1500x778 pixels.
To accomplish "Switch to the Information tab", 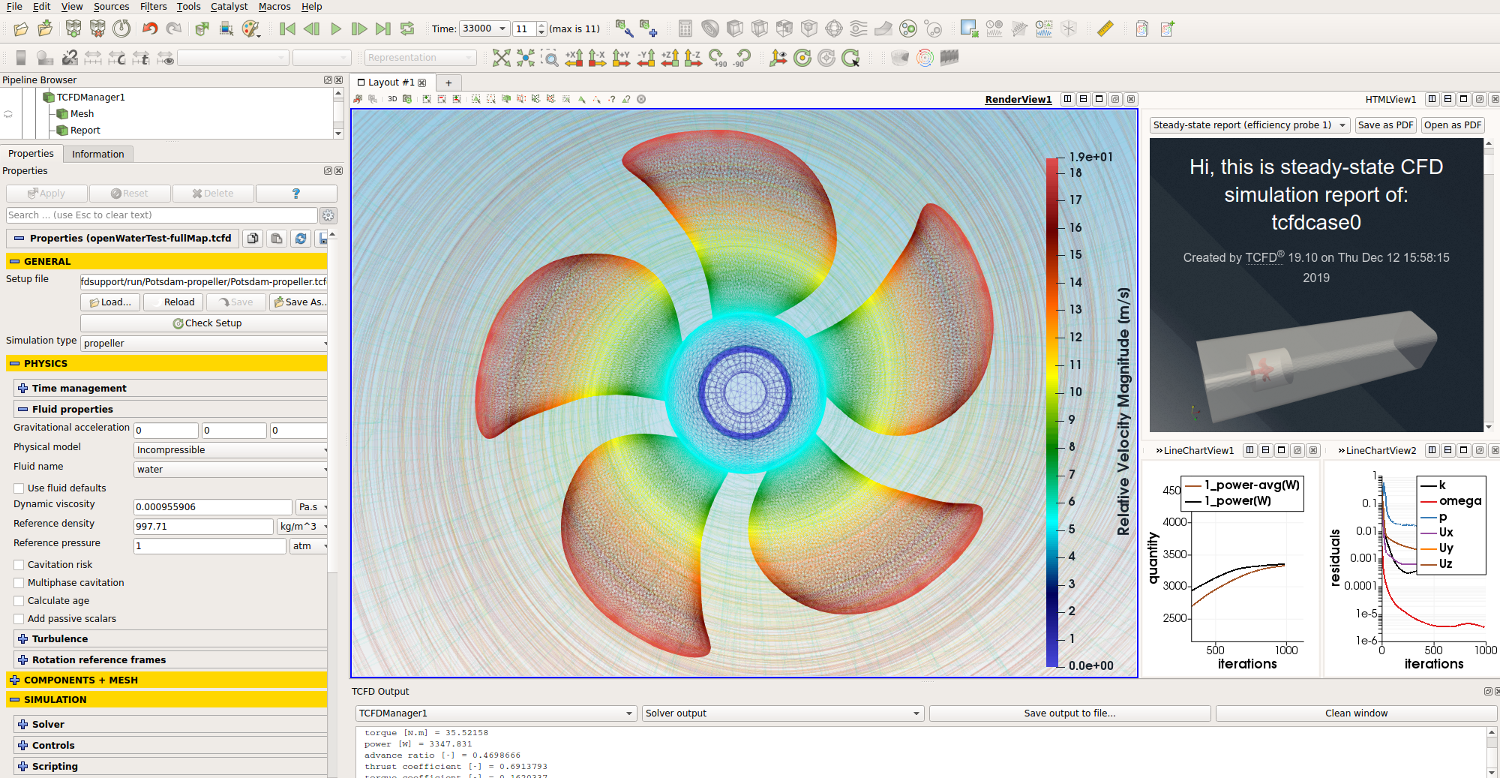I will point(98,154).
